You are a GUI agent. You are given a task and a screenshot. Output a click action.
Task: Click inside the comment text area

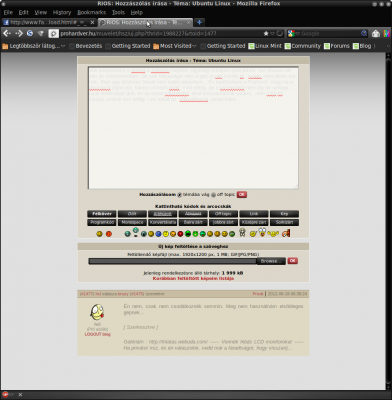(193, 128)
